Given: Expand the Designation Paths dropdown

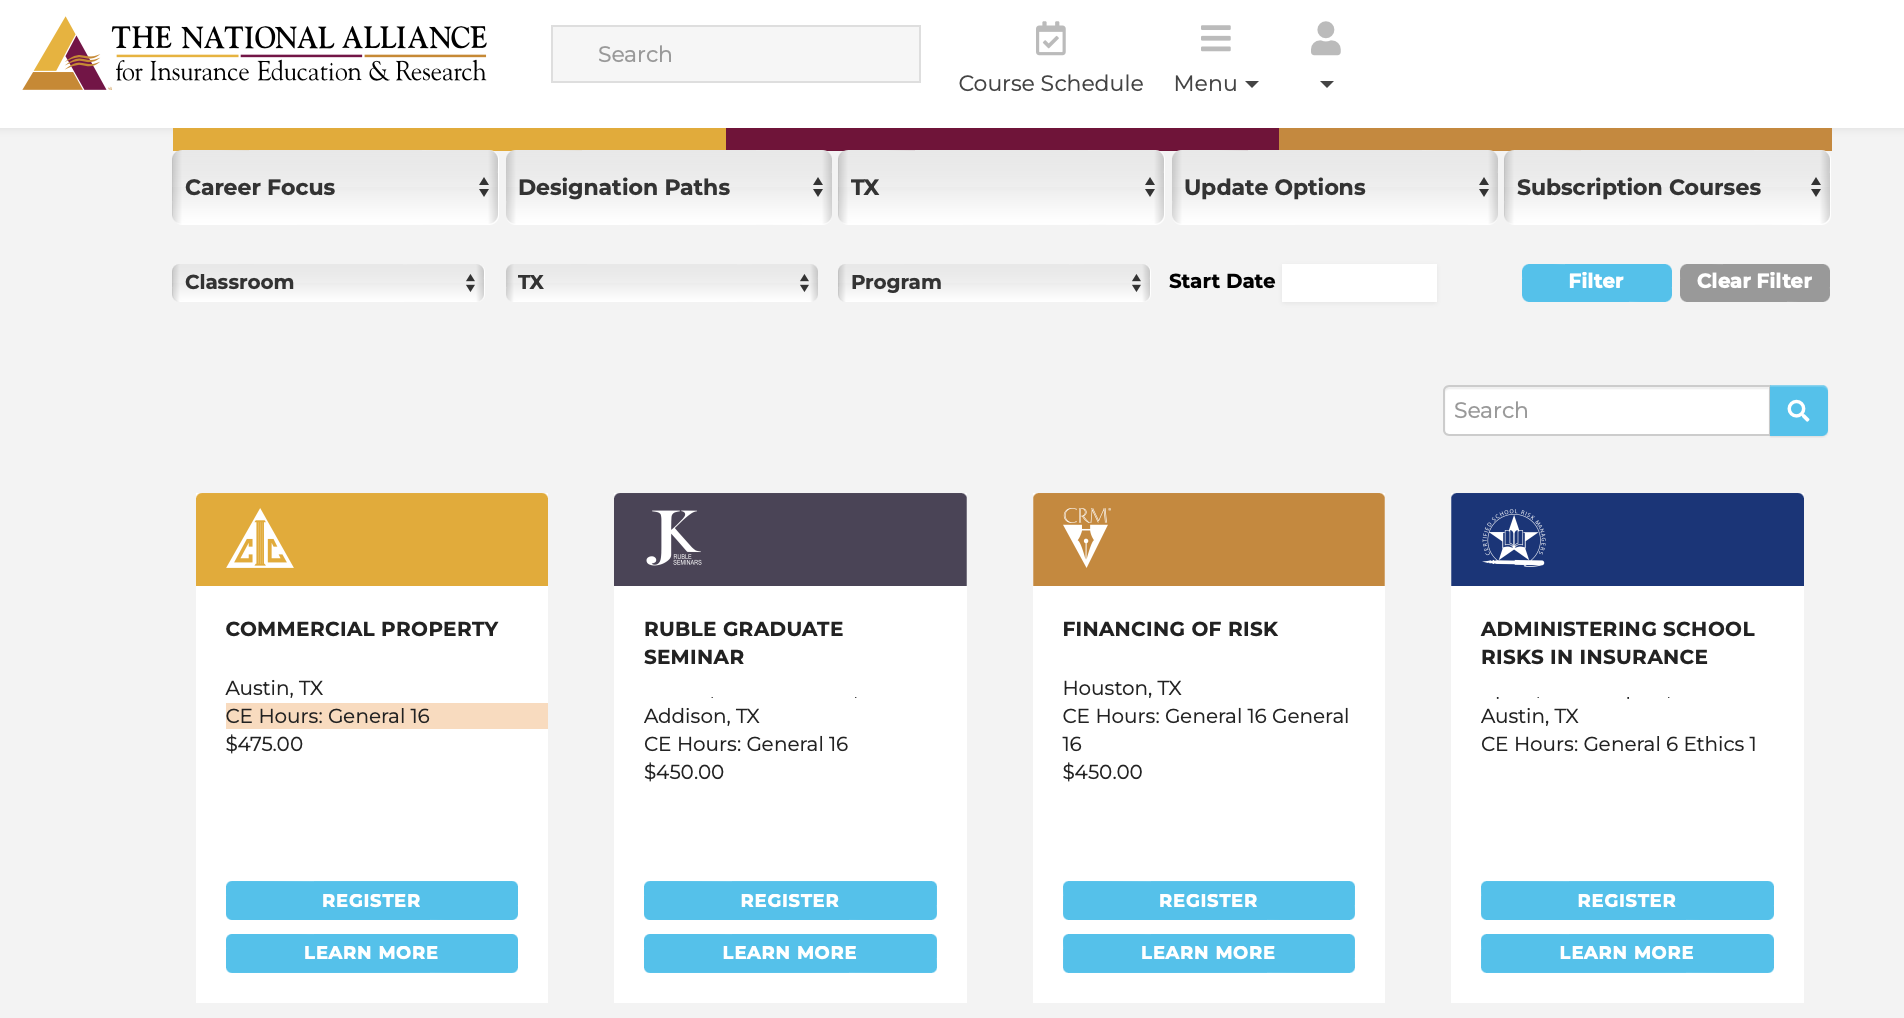Looking at the screenshot, I should click(x=668, y=187).
